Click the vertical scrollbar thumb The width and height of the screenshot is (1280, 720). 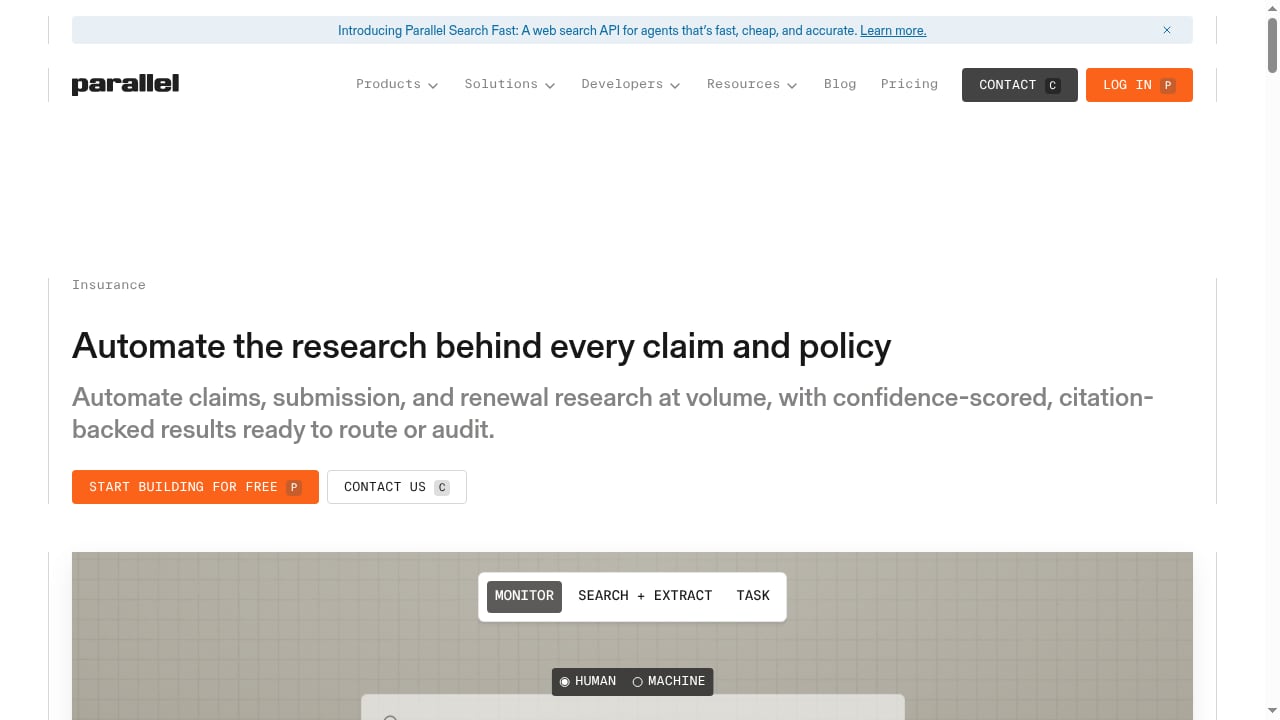tap(1272, 45)
